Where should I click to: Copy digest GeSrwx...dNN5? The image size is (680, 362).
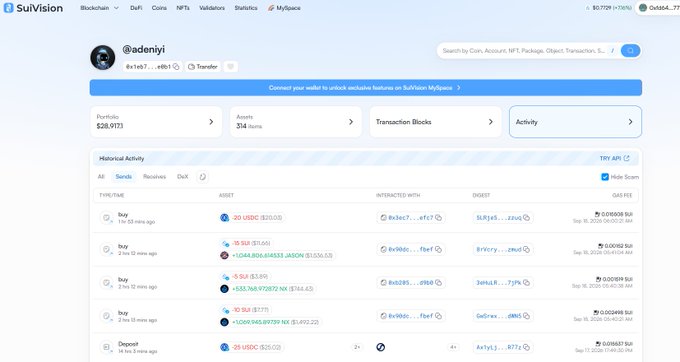pos(526,316)
